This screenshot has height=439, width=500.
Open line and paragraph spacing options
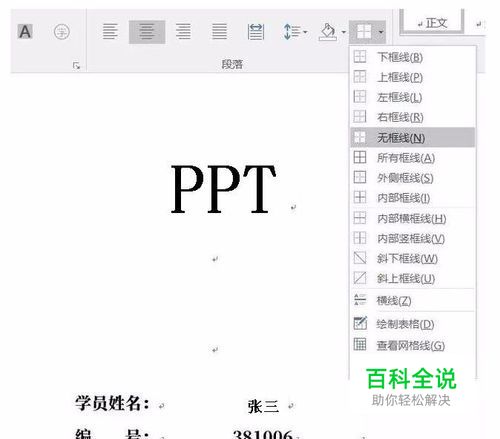point(295,32)
